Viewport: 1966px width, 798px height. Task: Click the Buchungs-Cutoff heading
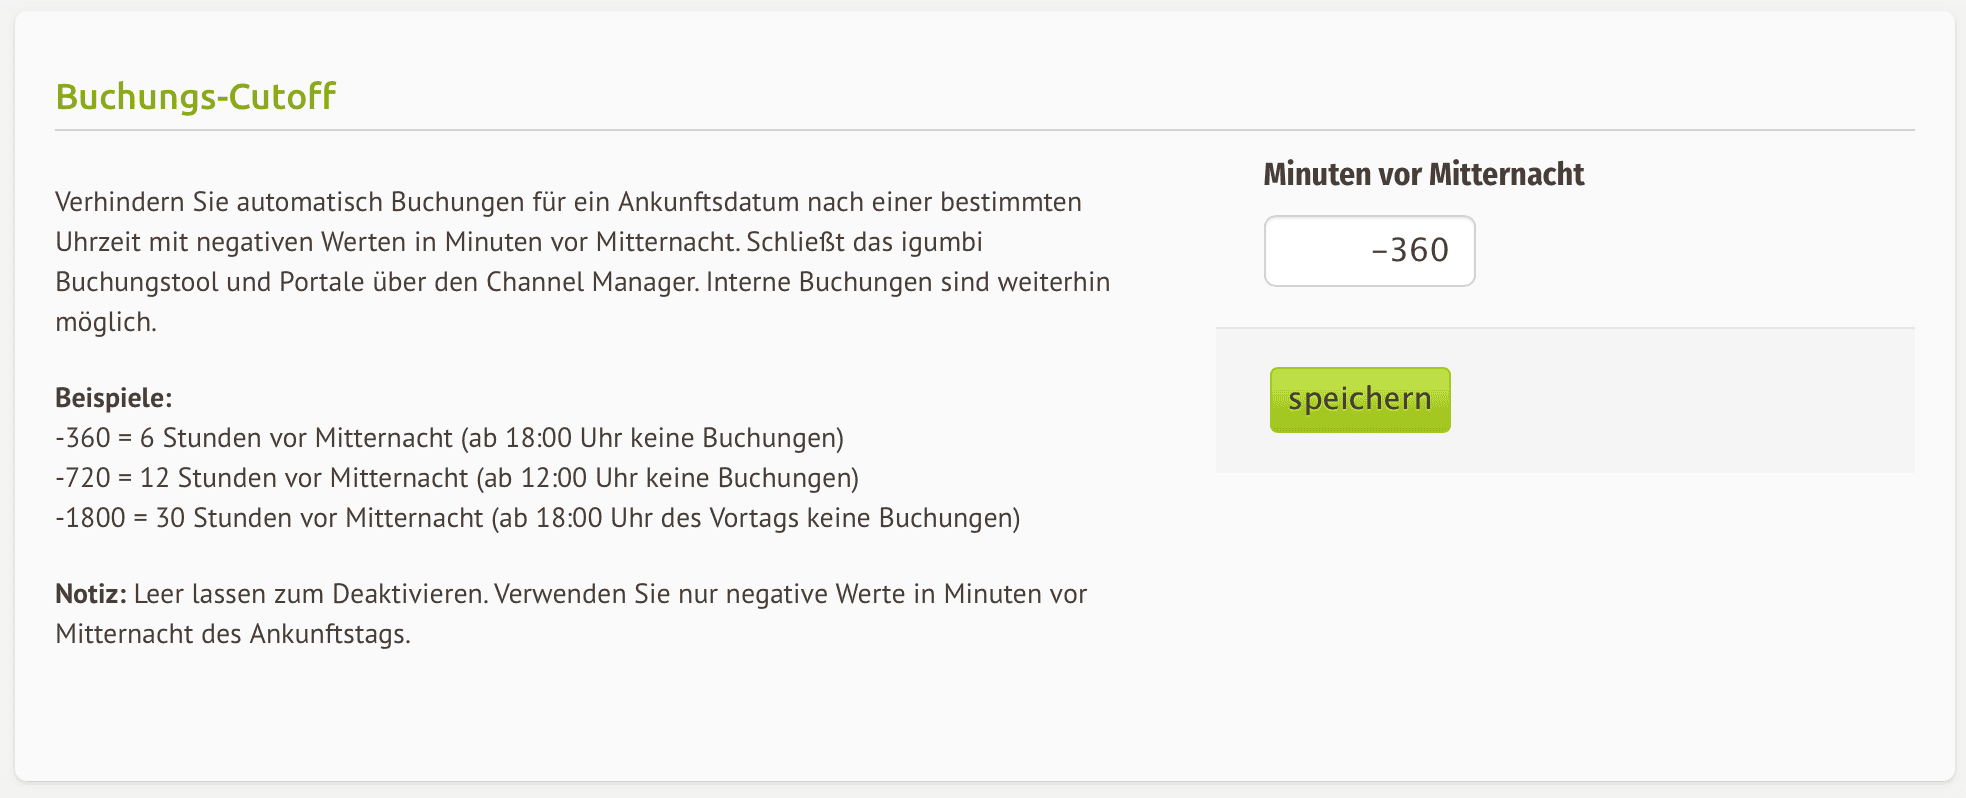(195, 96)
